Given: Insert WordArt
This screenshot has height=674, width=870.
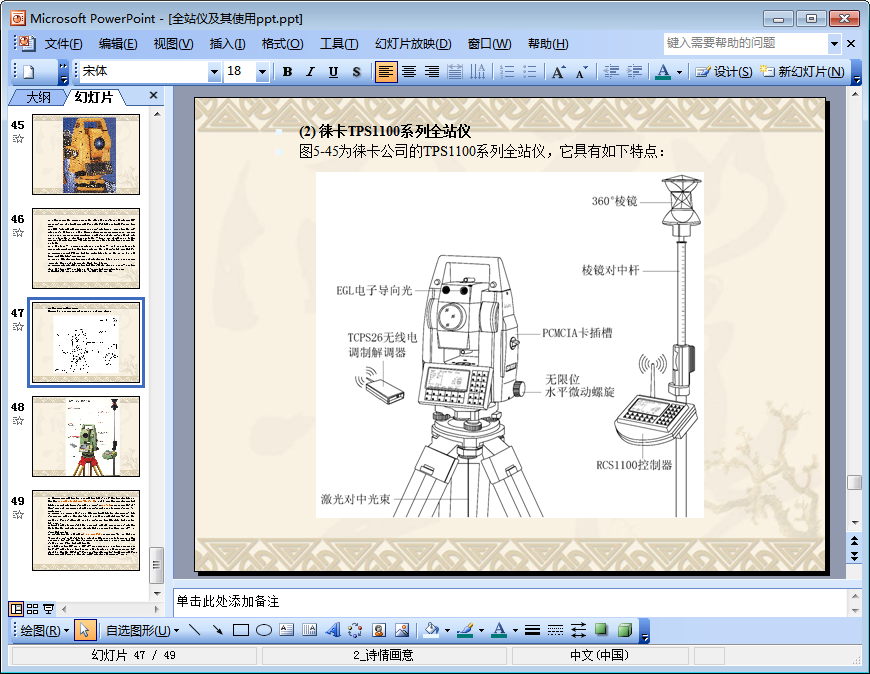Looking at the screenshot, I should (x=332, y=630).
